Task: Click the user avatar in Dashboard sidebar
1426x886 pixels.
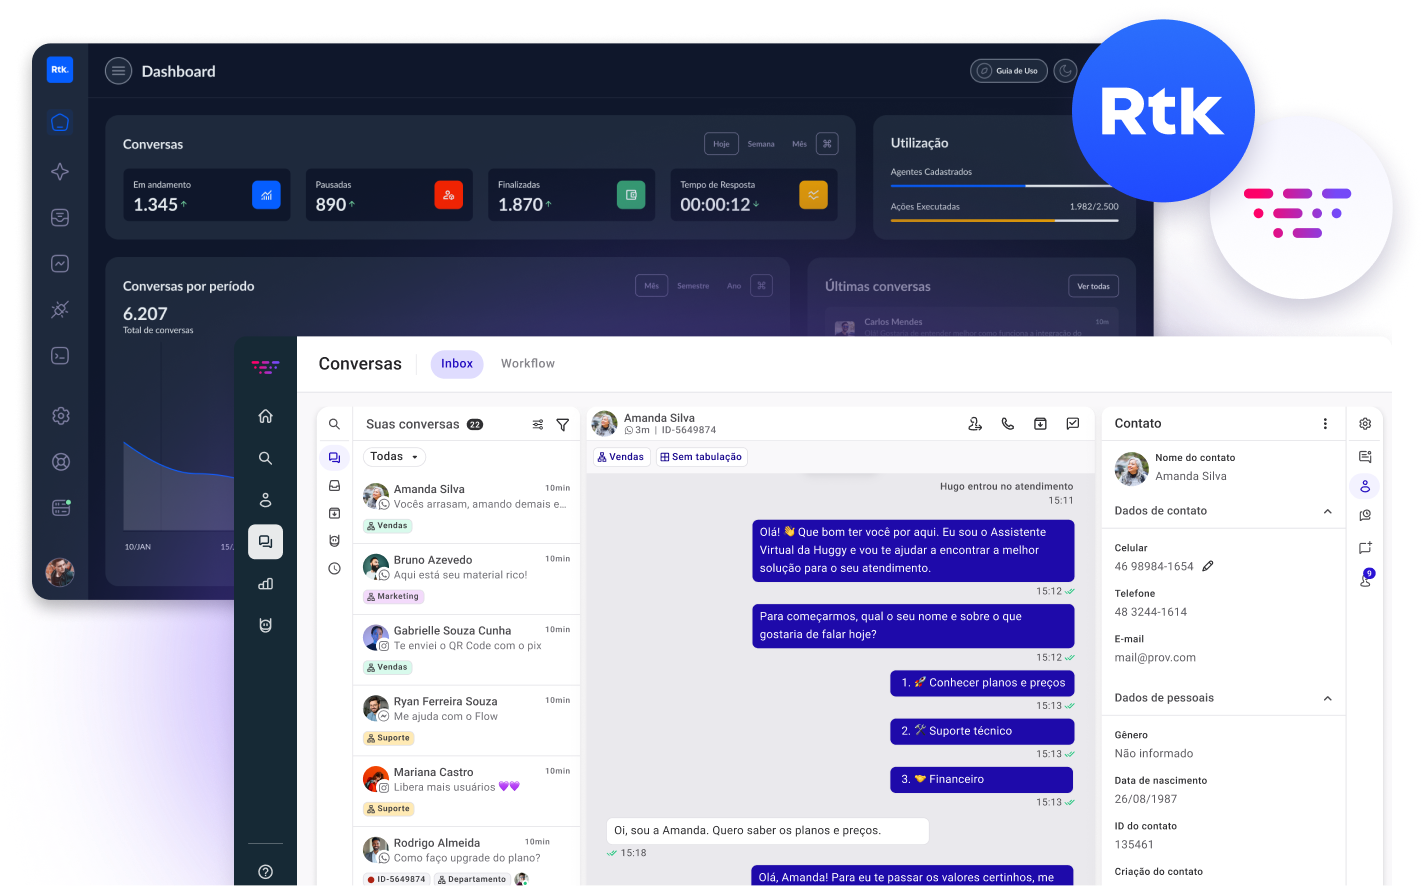Action: (x=60, y=572)
